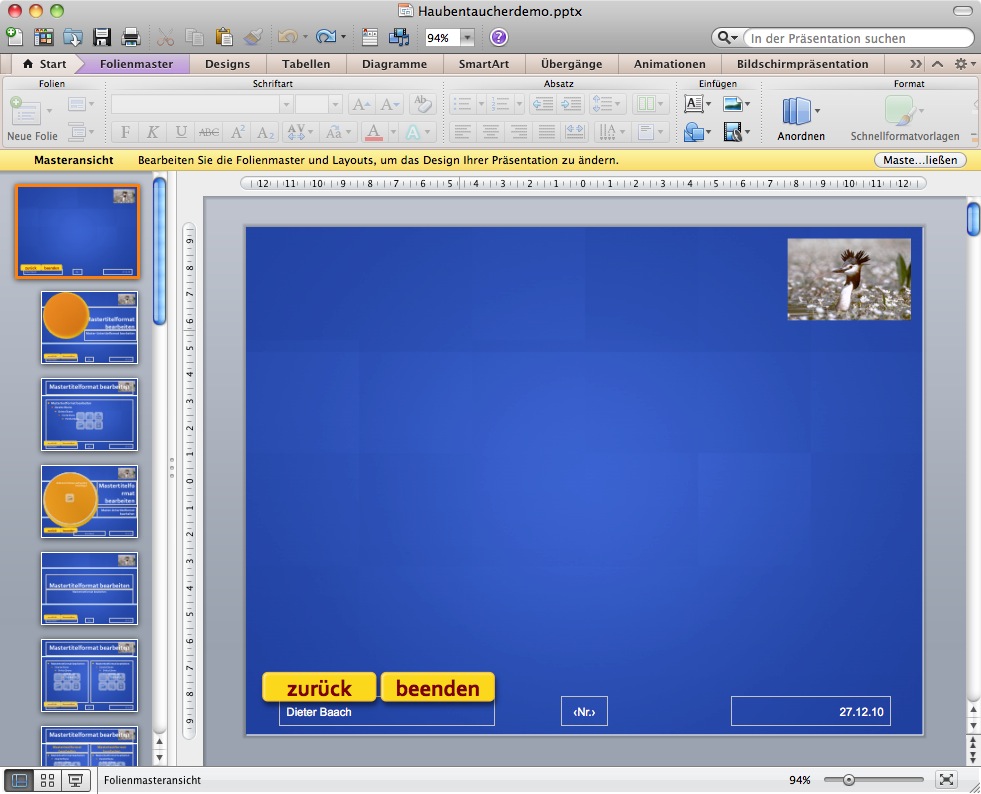
Task: Click the Insert Shape icon
Action: [x=693, y=131]
